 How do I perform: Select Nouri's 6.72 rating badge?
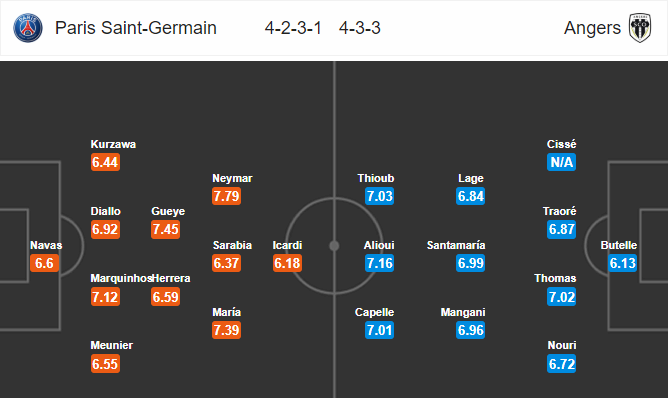tap(561, 364)
